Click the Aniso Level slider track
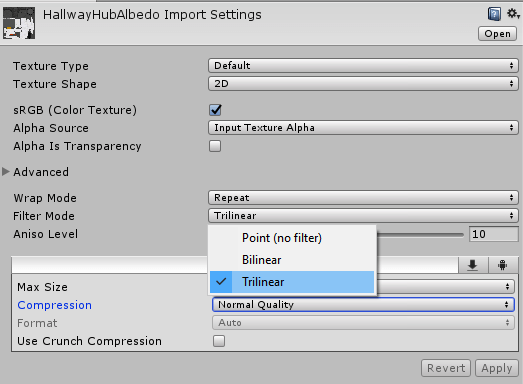523x384 pixels. [420, 235]
